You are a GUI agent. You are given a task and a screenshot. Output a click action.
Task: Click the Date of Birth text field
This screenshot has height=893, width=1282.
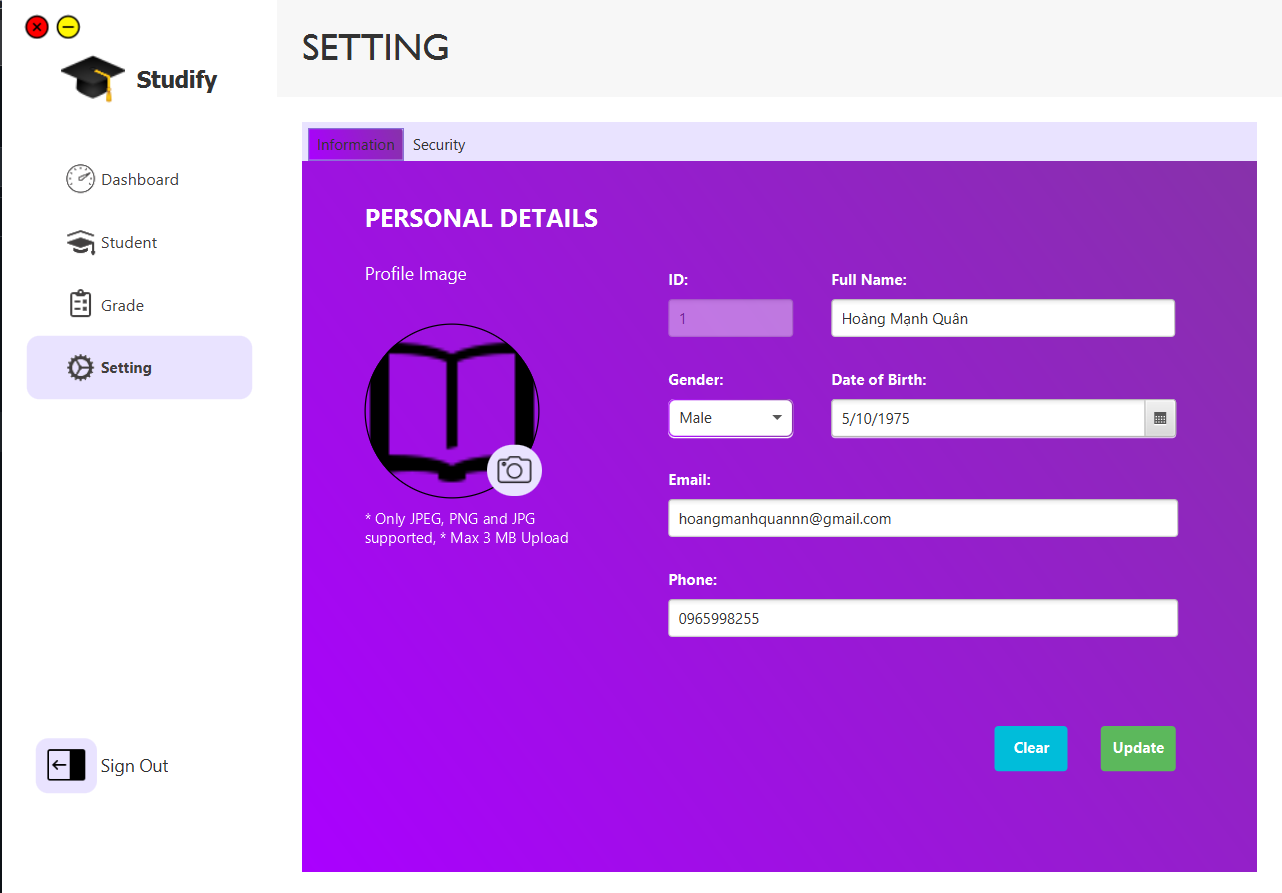point(988,418)
